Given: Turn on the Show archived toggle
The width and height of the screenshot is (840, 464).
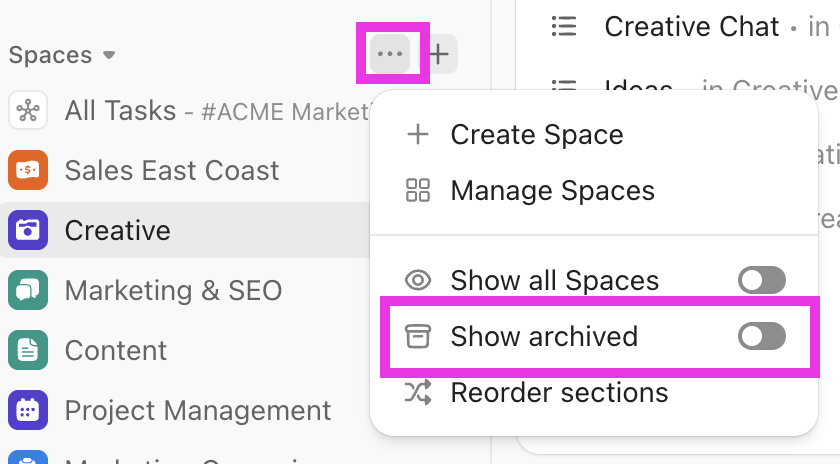Looking at the screenshot, I should [x=762, y=336].
